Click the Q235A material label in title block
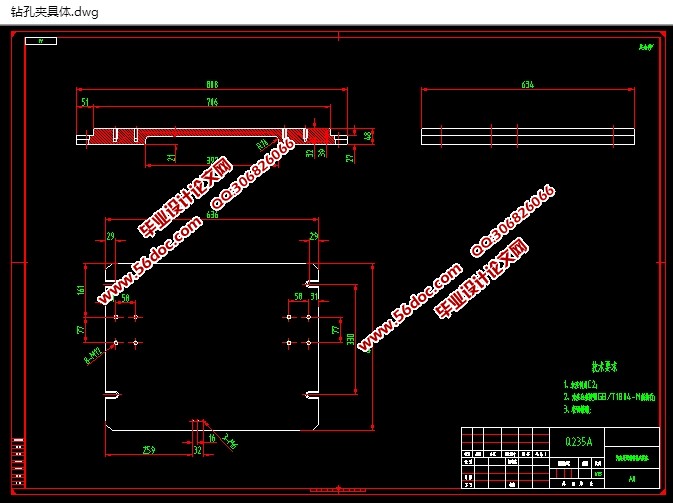673x503 pixels. click(579, 441)
